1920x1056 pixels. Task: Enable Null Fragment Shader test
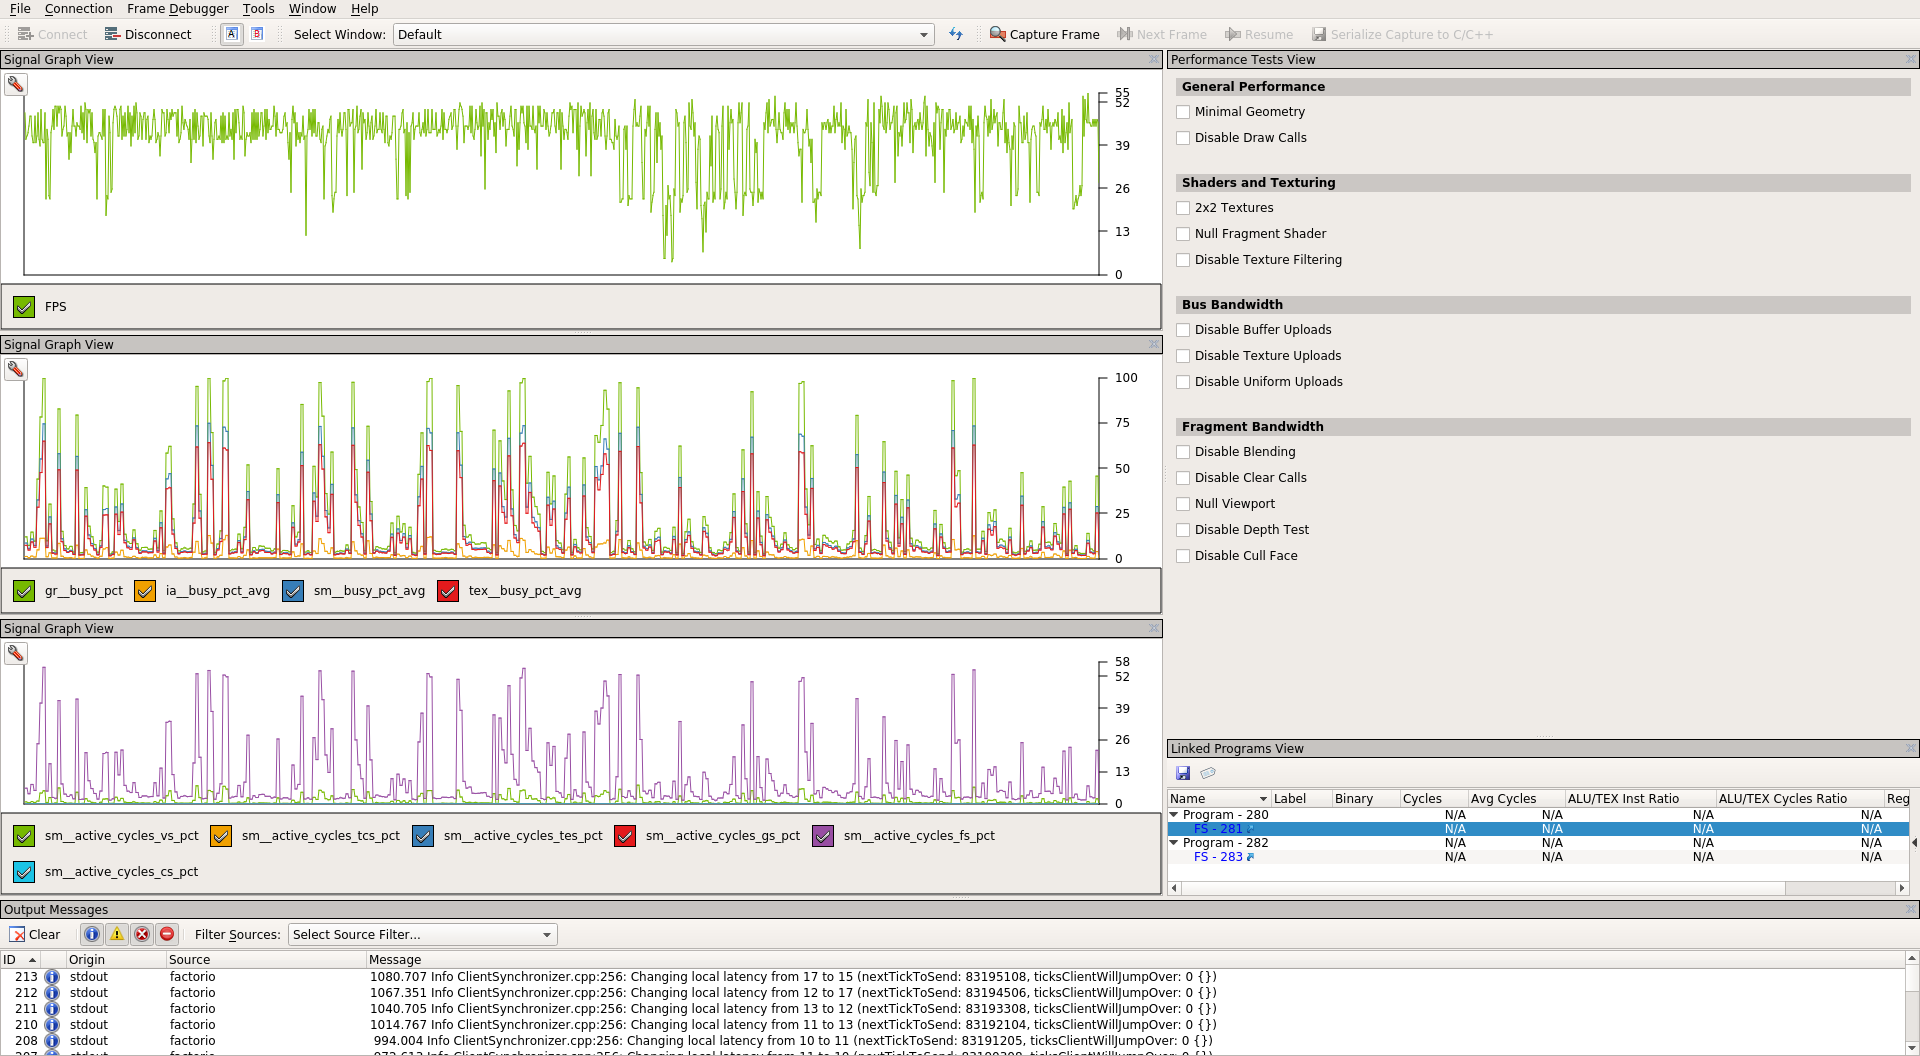pos(1183,234)
